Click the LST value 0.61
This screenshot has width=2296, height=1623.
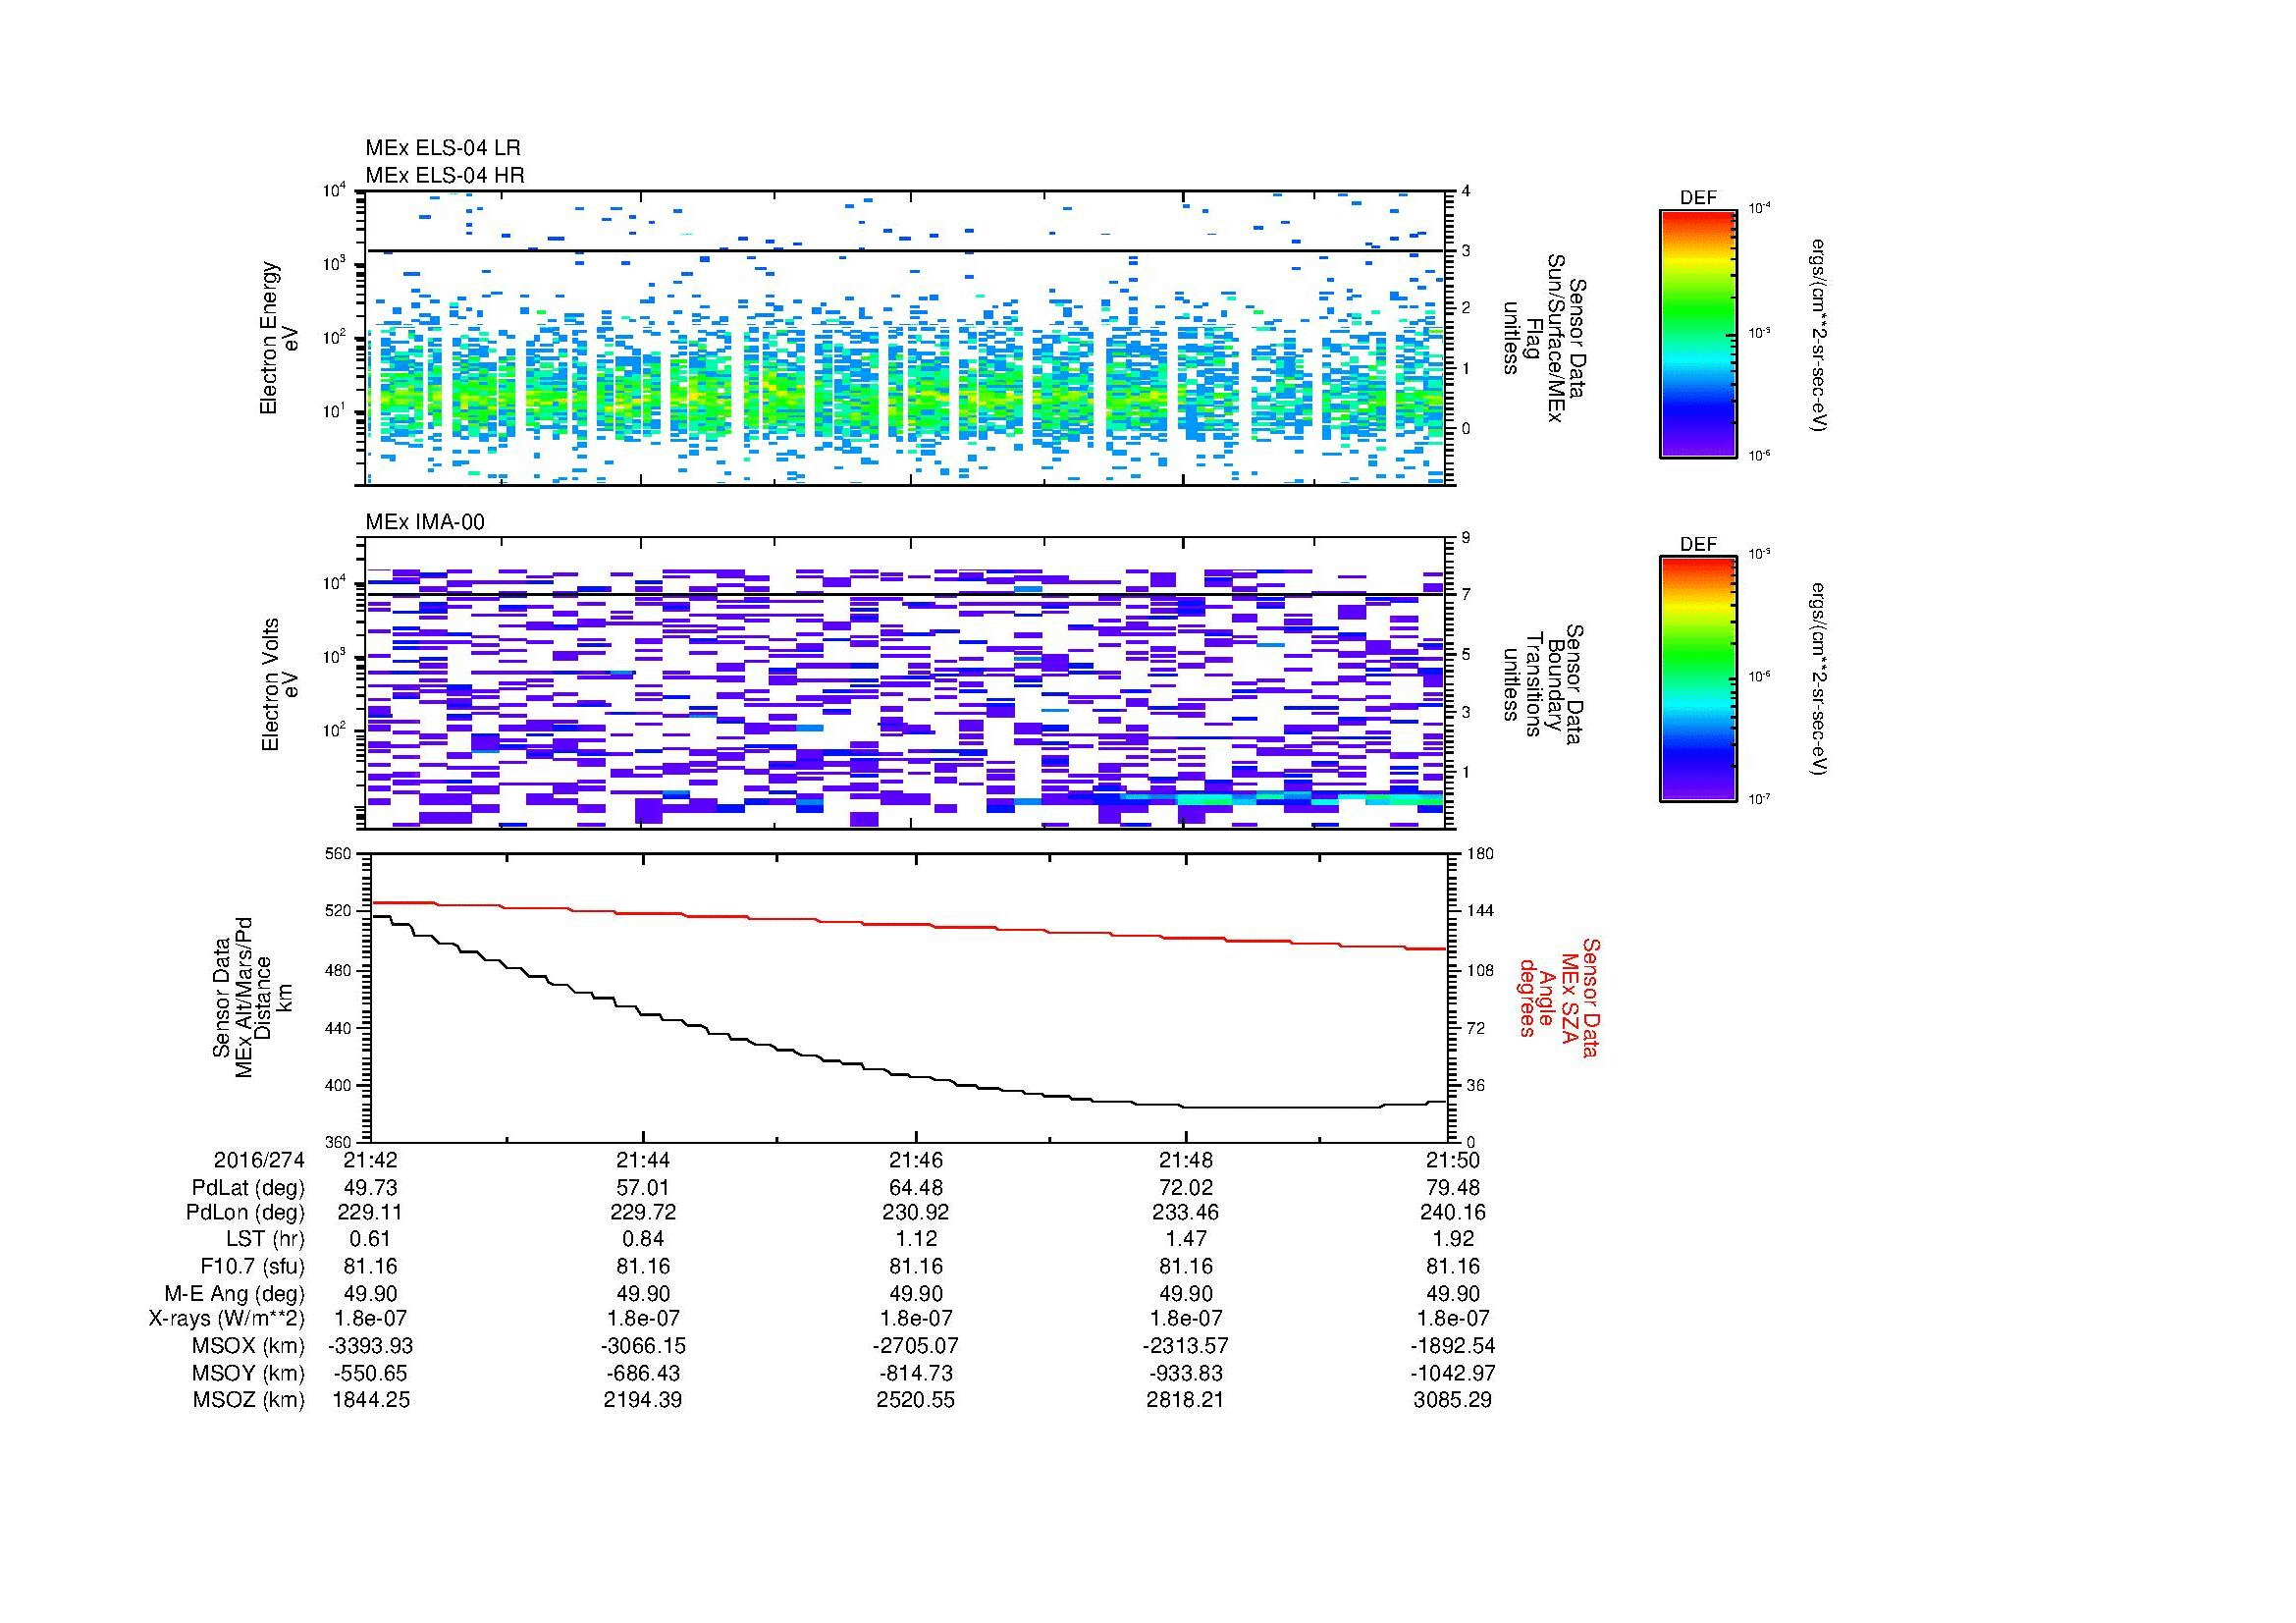(371, 1240)
